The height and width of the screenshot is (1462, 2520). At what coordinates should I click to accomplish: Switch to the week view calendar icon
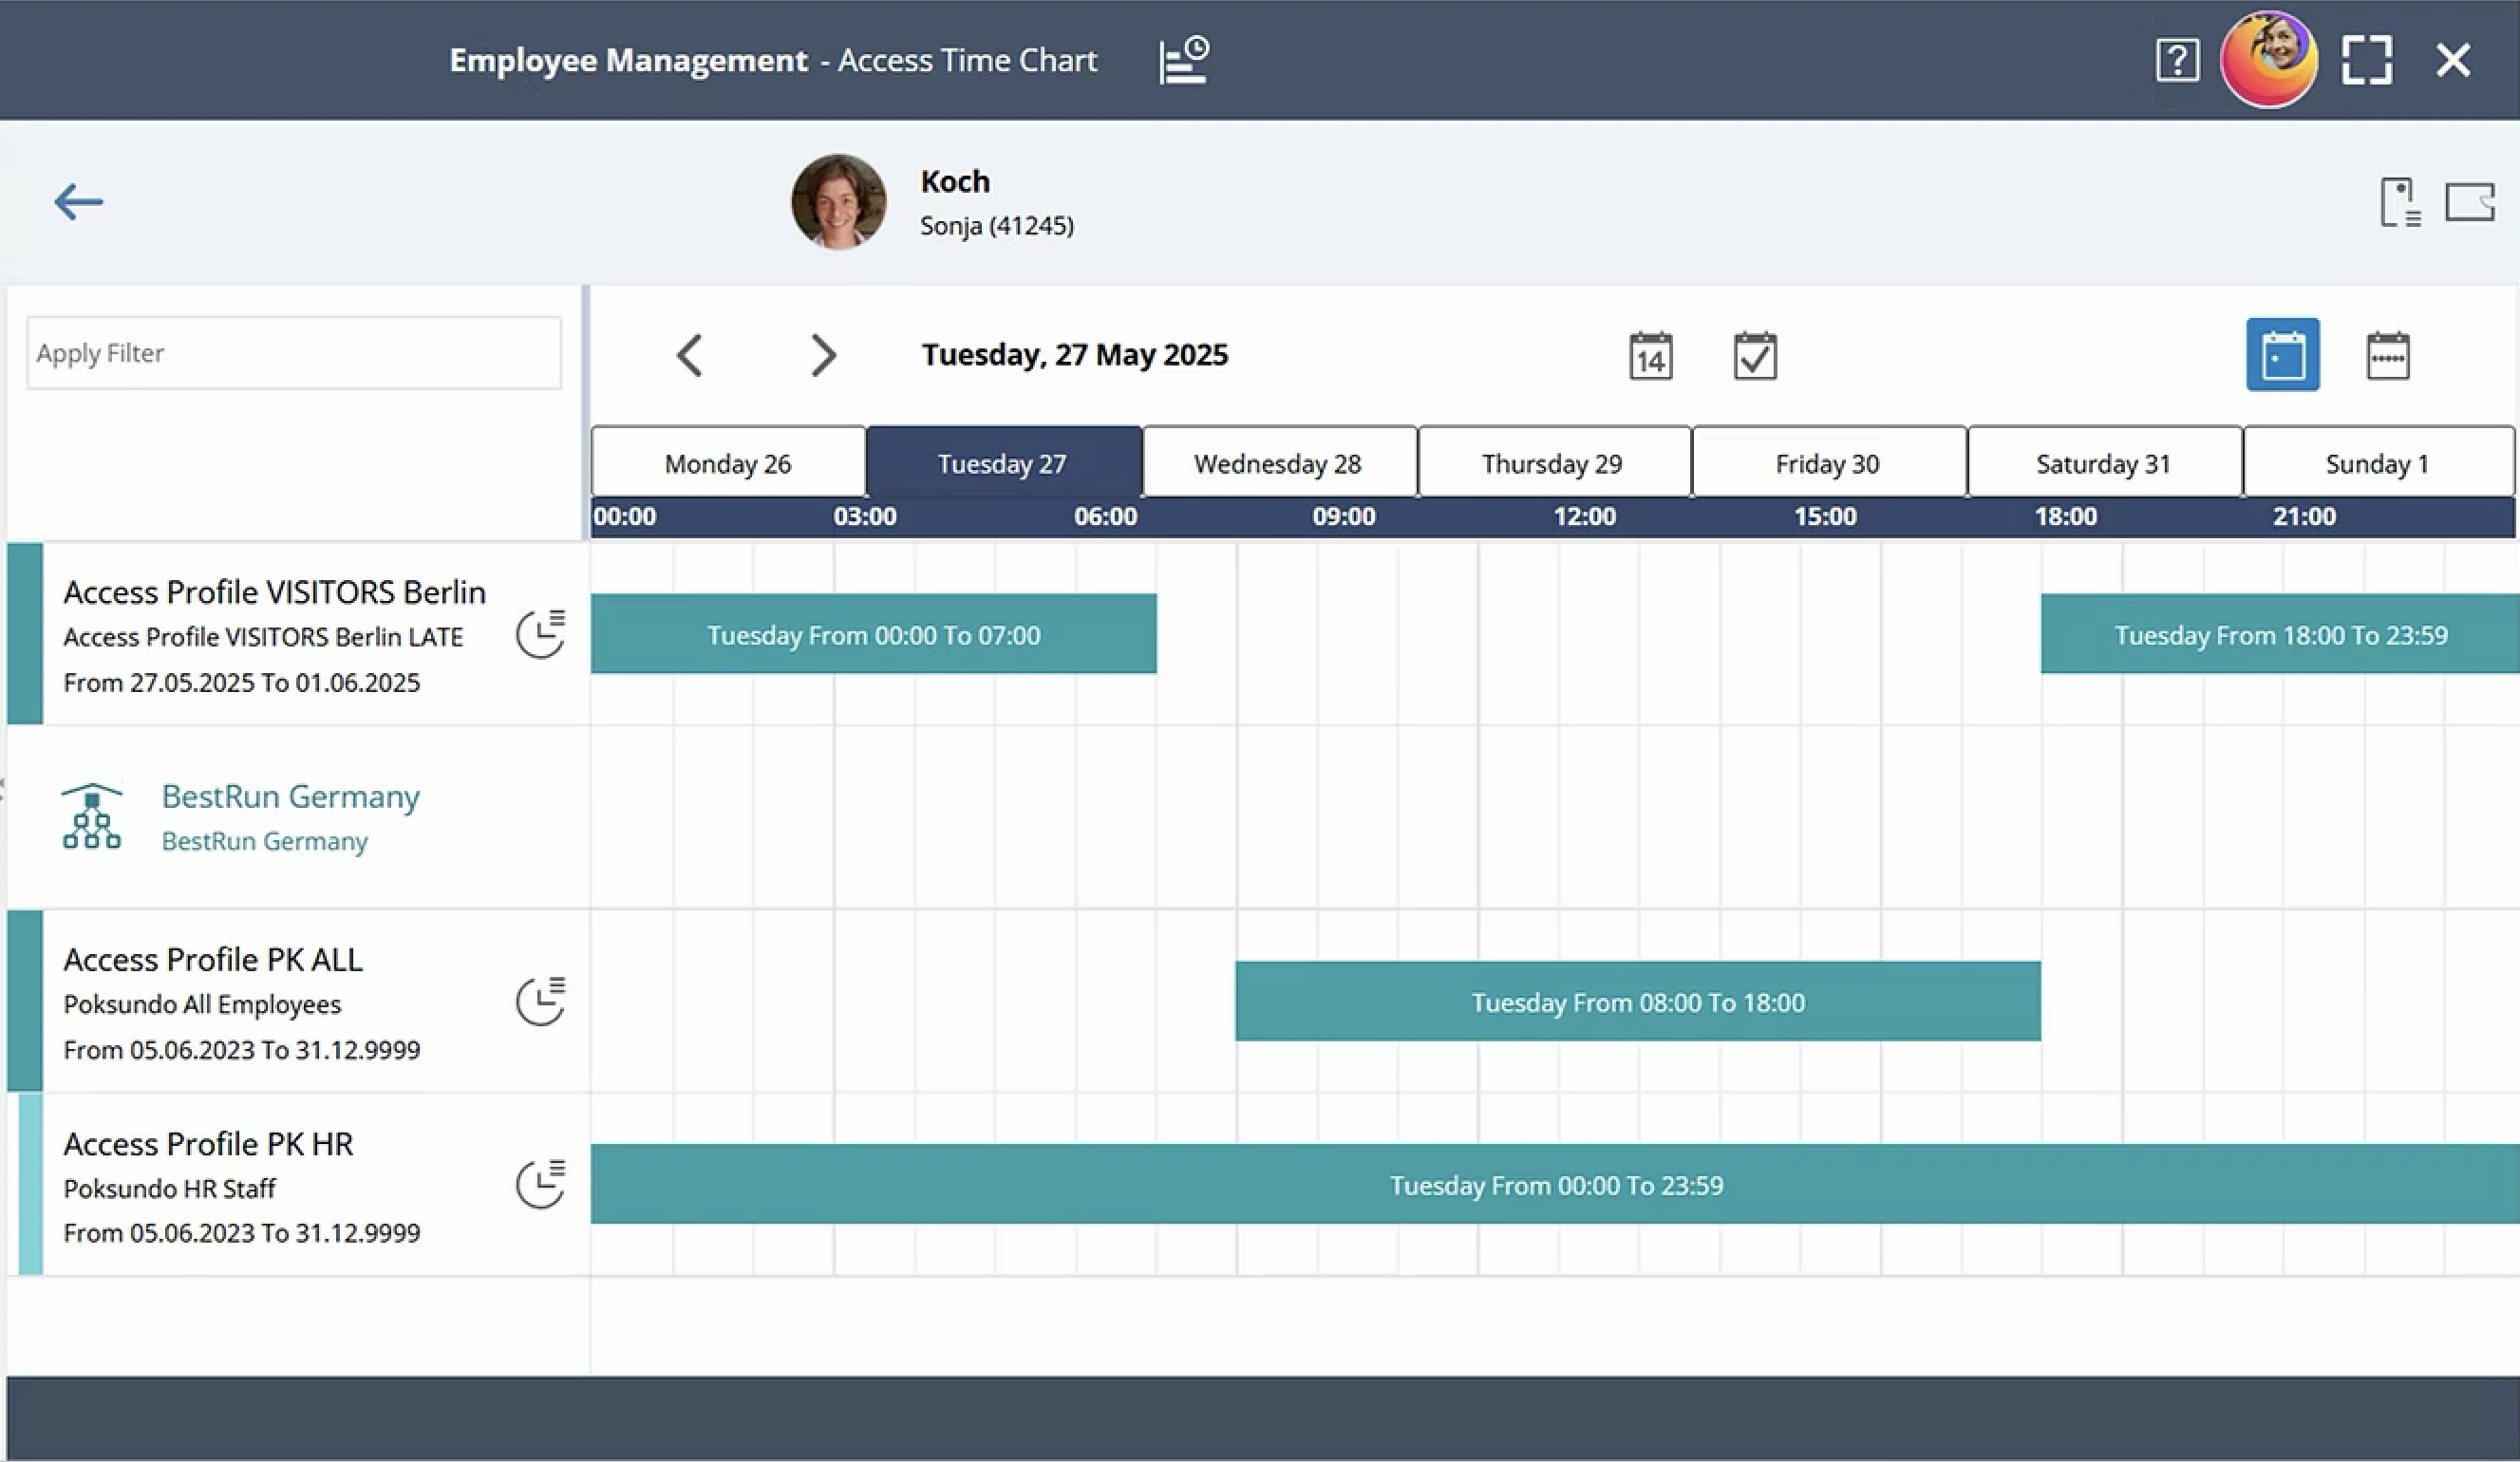click(2388, 355)
